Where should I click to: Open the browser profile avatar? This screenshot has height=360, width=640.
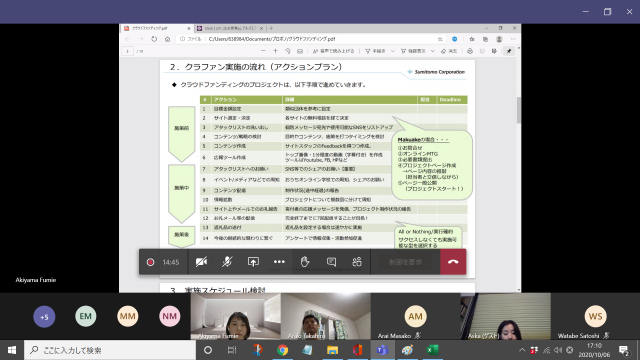499,39
